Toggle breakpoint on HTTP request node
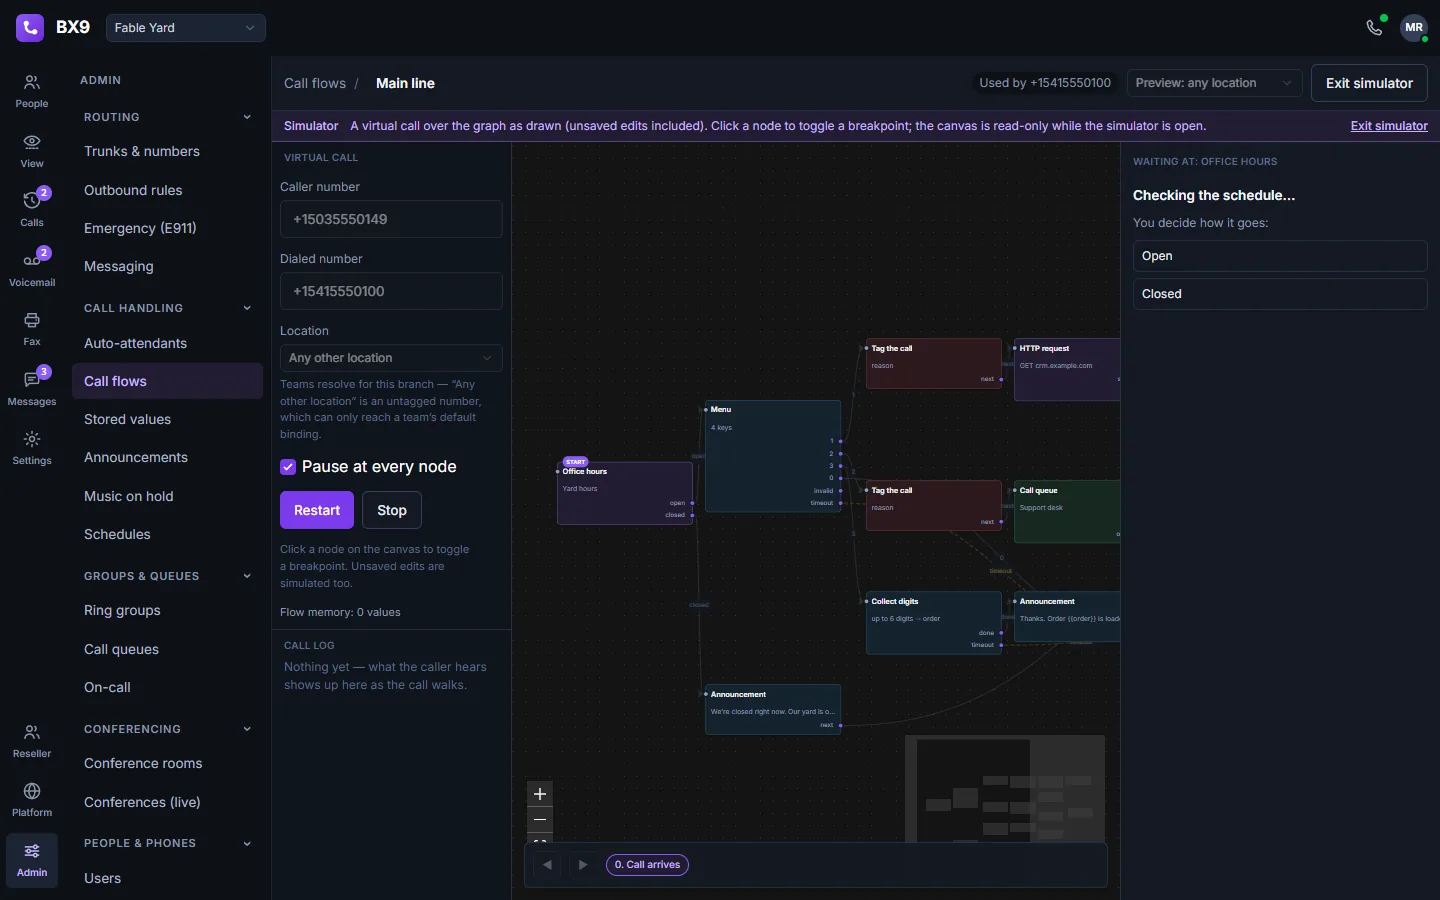The height and width of the screenshot is (900, 1440). pyautogui.click(x=1067, y=370)
